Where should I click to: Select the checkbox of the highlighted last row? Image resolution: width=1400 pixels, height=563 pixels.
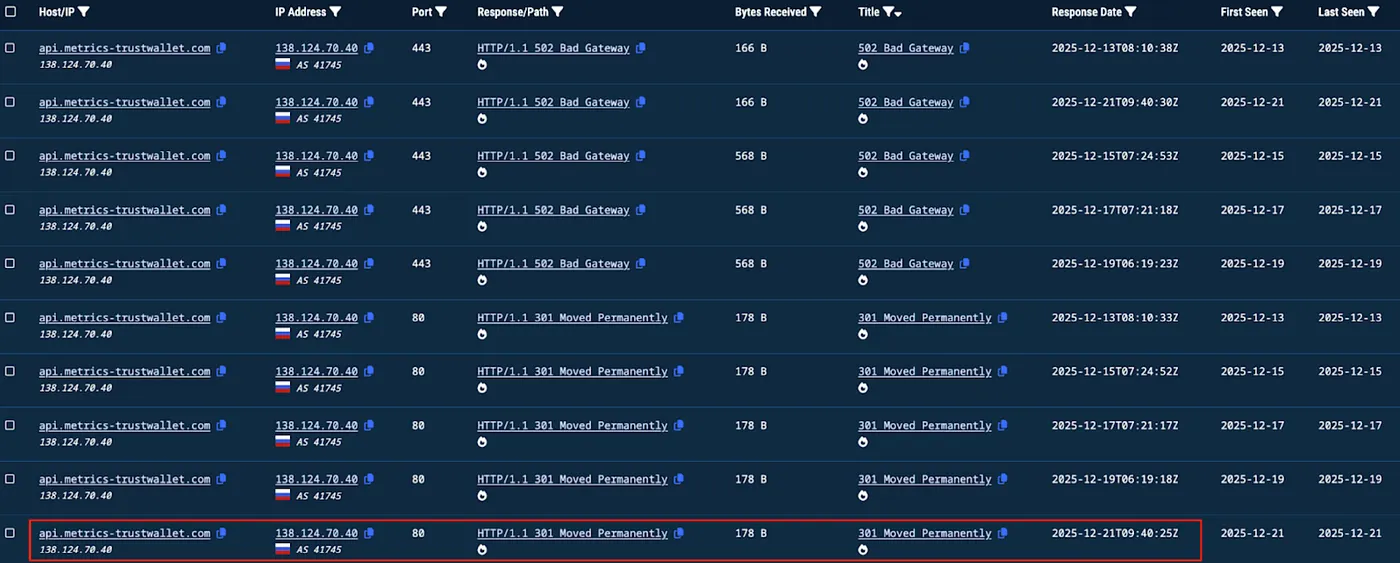point(10,533)
